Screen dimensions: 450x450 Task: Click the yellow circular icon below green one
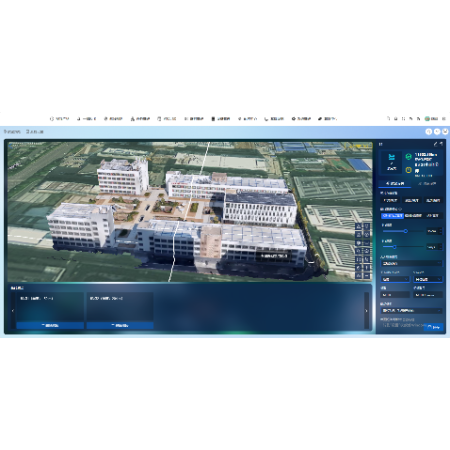click(x=408, y=170)
